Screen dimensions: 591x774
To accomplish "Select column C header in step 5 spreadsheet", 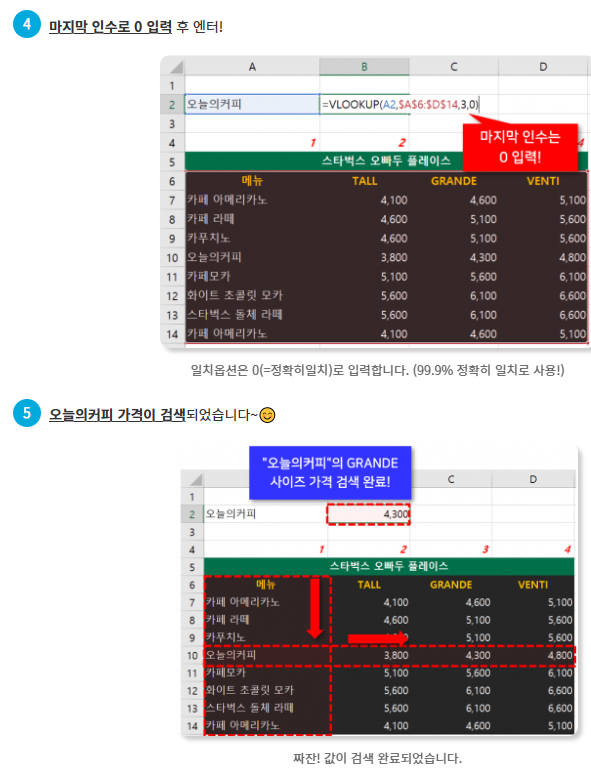I will pyautogui.click(x=450, y=479).
